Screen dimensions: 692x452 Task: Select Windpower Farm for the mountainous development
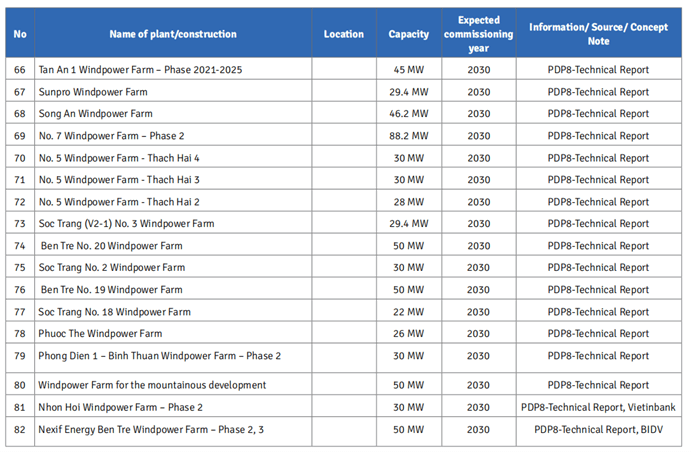point(152,385)
